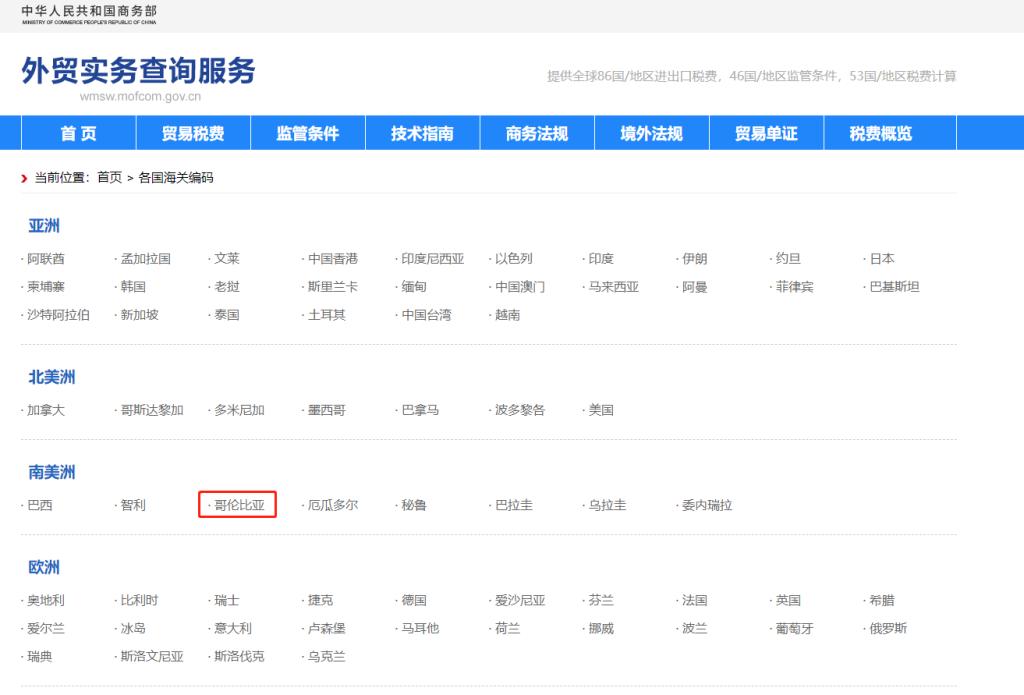This screenshot has height=695, width=1024.
Task: Go to the 技术指南 tab
Action: (x=423, y=133)
